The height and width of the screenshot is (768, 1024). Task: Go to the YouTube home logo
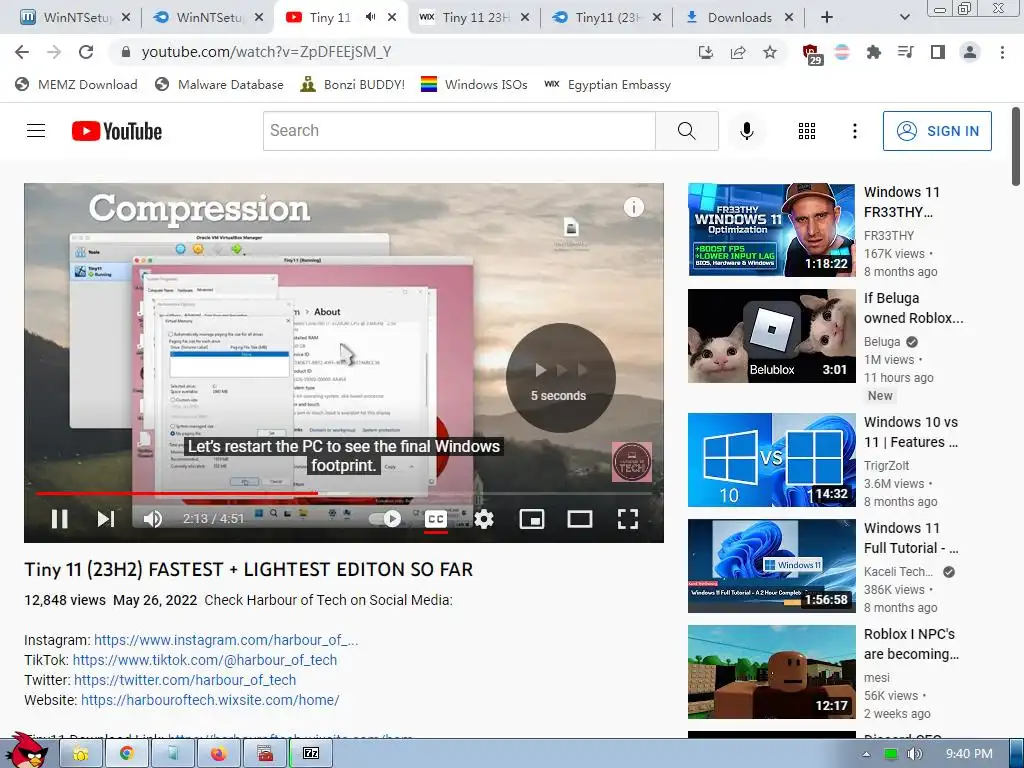[x=117, y=131]
